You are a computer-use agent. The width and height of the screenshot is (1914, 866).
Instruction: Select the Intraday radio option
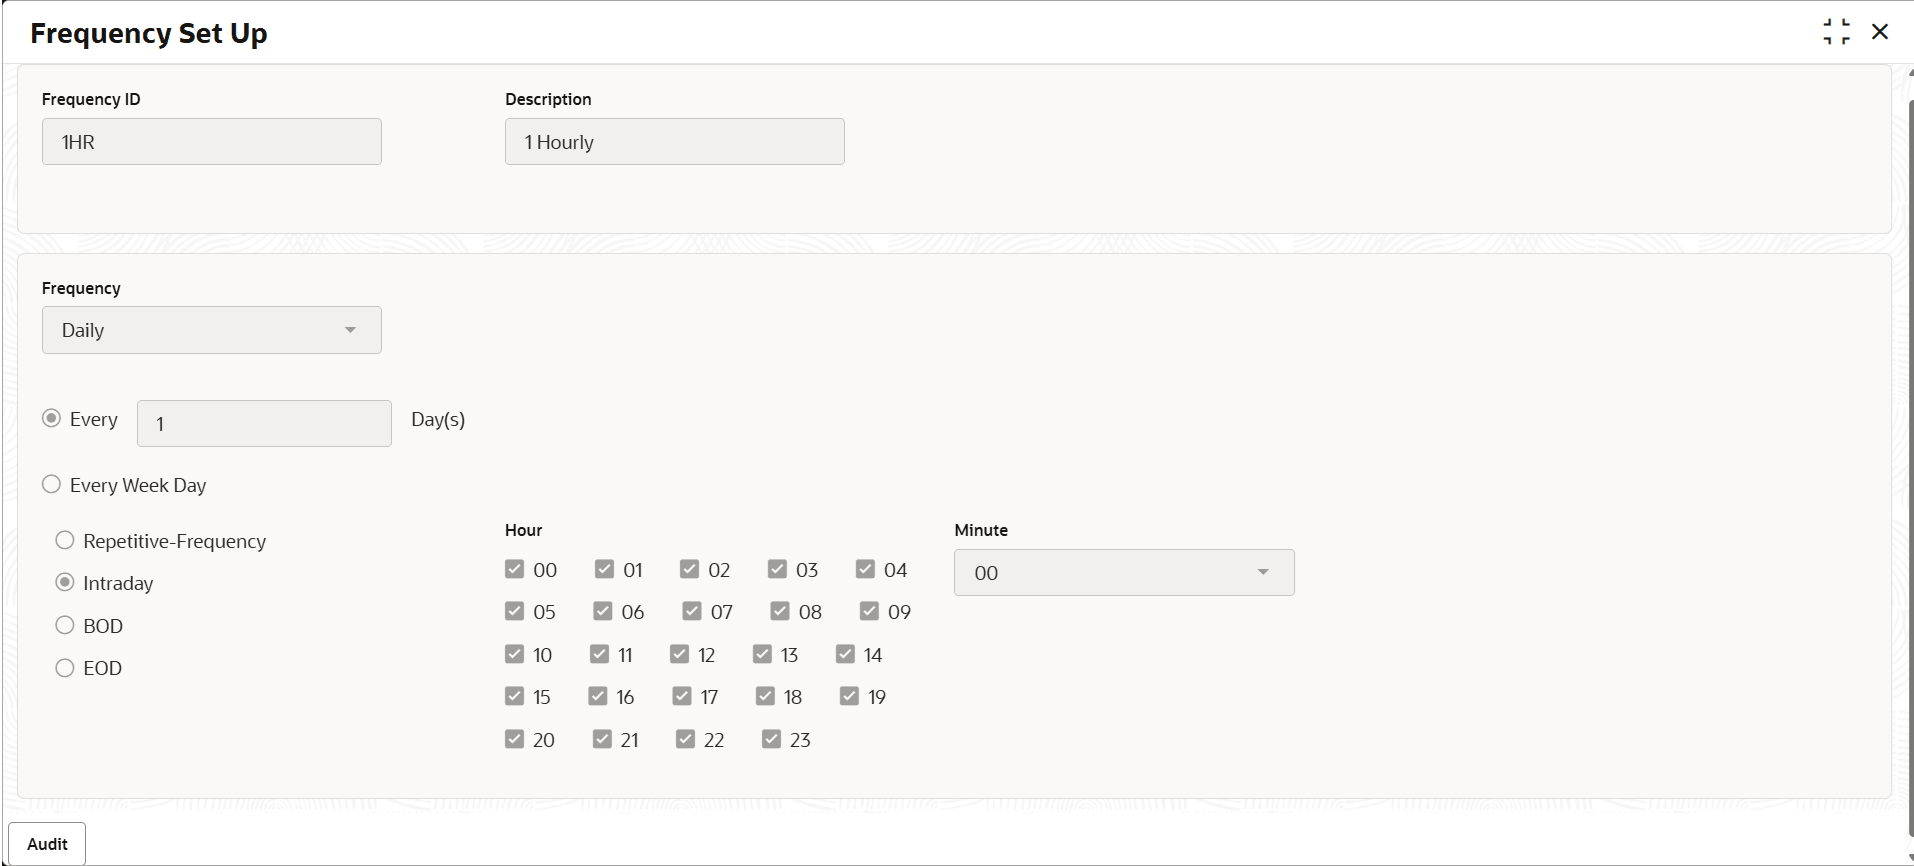point(65,583)
